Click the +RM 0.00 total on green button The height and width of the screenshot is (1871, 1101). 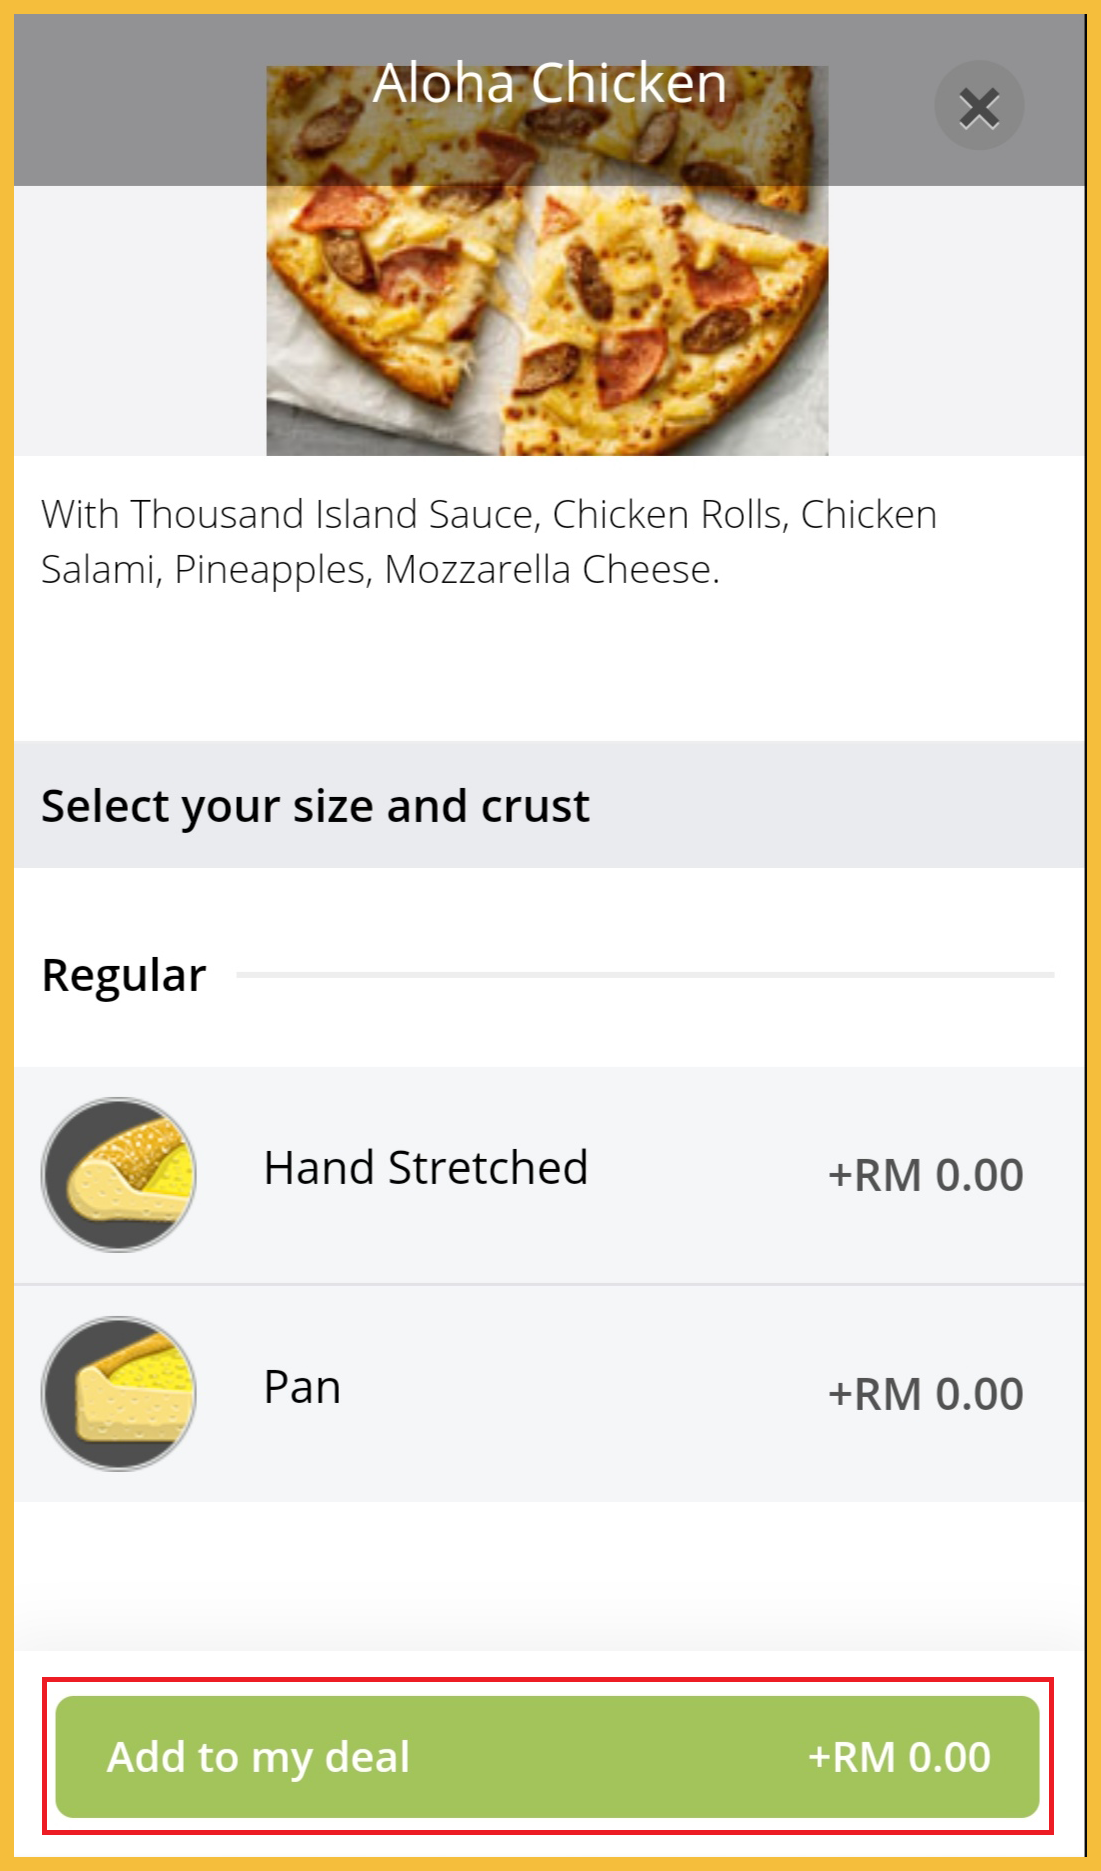[899, 1757]
